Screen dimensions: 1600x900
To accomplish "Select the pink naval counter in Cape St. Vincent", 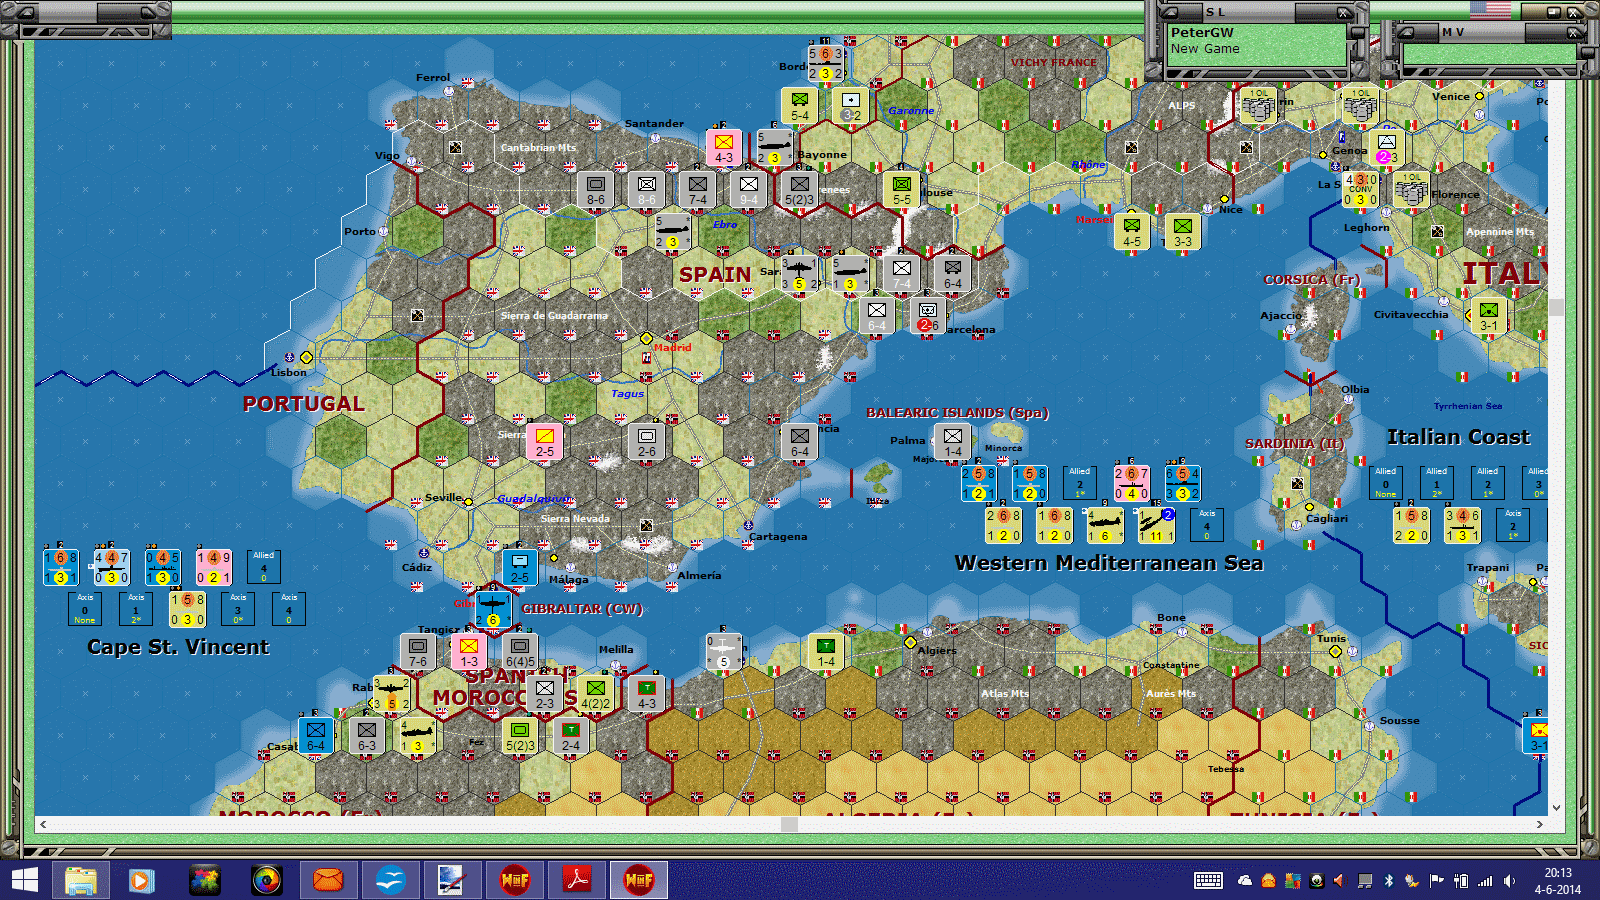I will (213, 567).
